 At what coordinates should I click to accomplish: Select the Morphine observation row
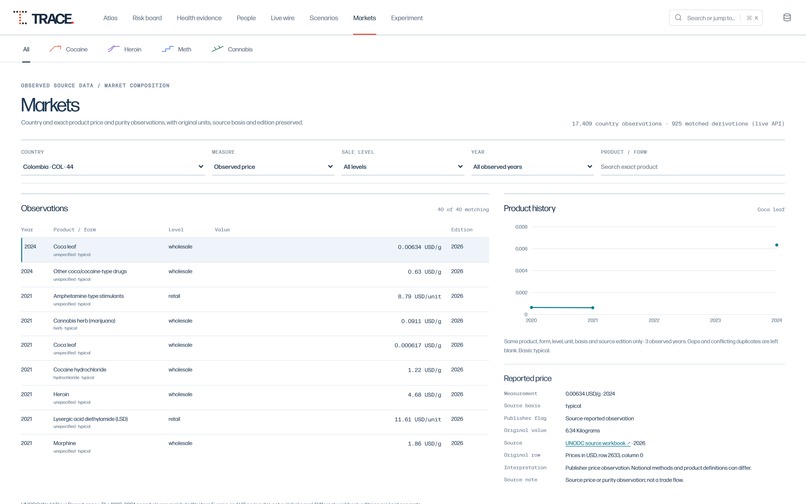tap(255, 446)
